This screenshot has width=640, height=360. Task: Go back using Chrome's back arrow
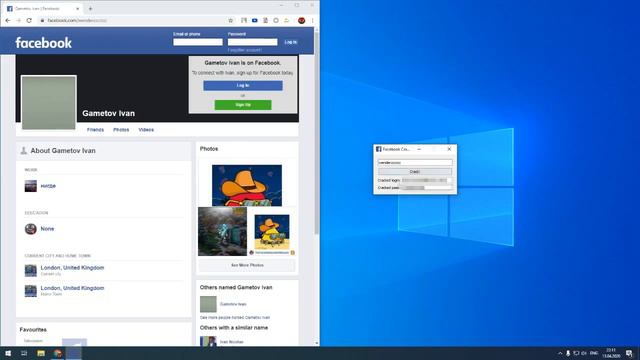[8, 20]
